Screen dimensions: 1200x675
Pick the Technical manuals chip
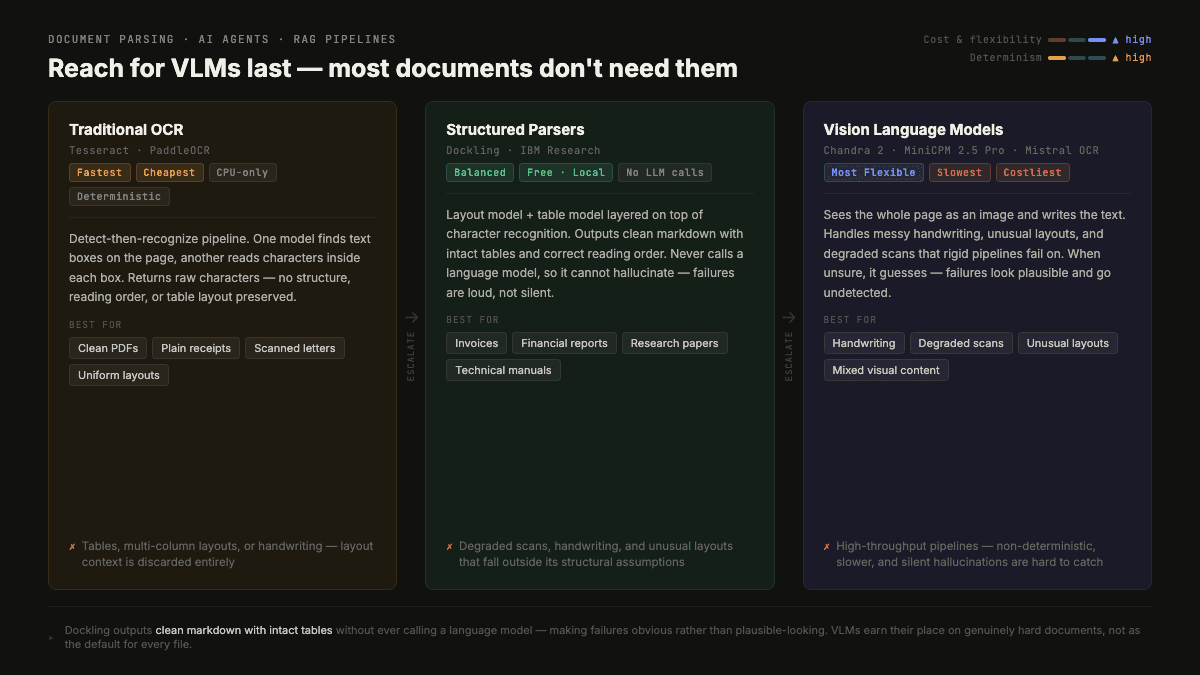pos(504,370)
